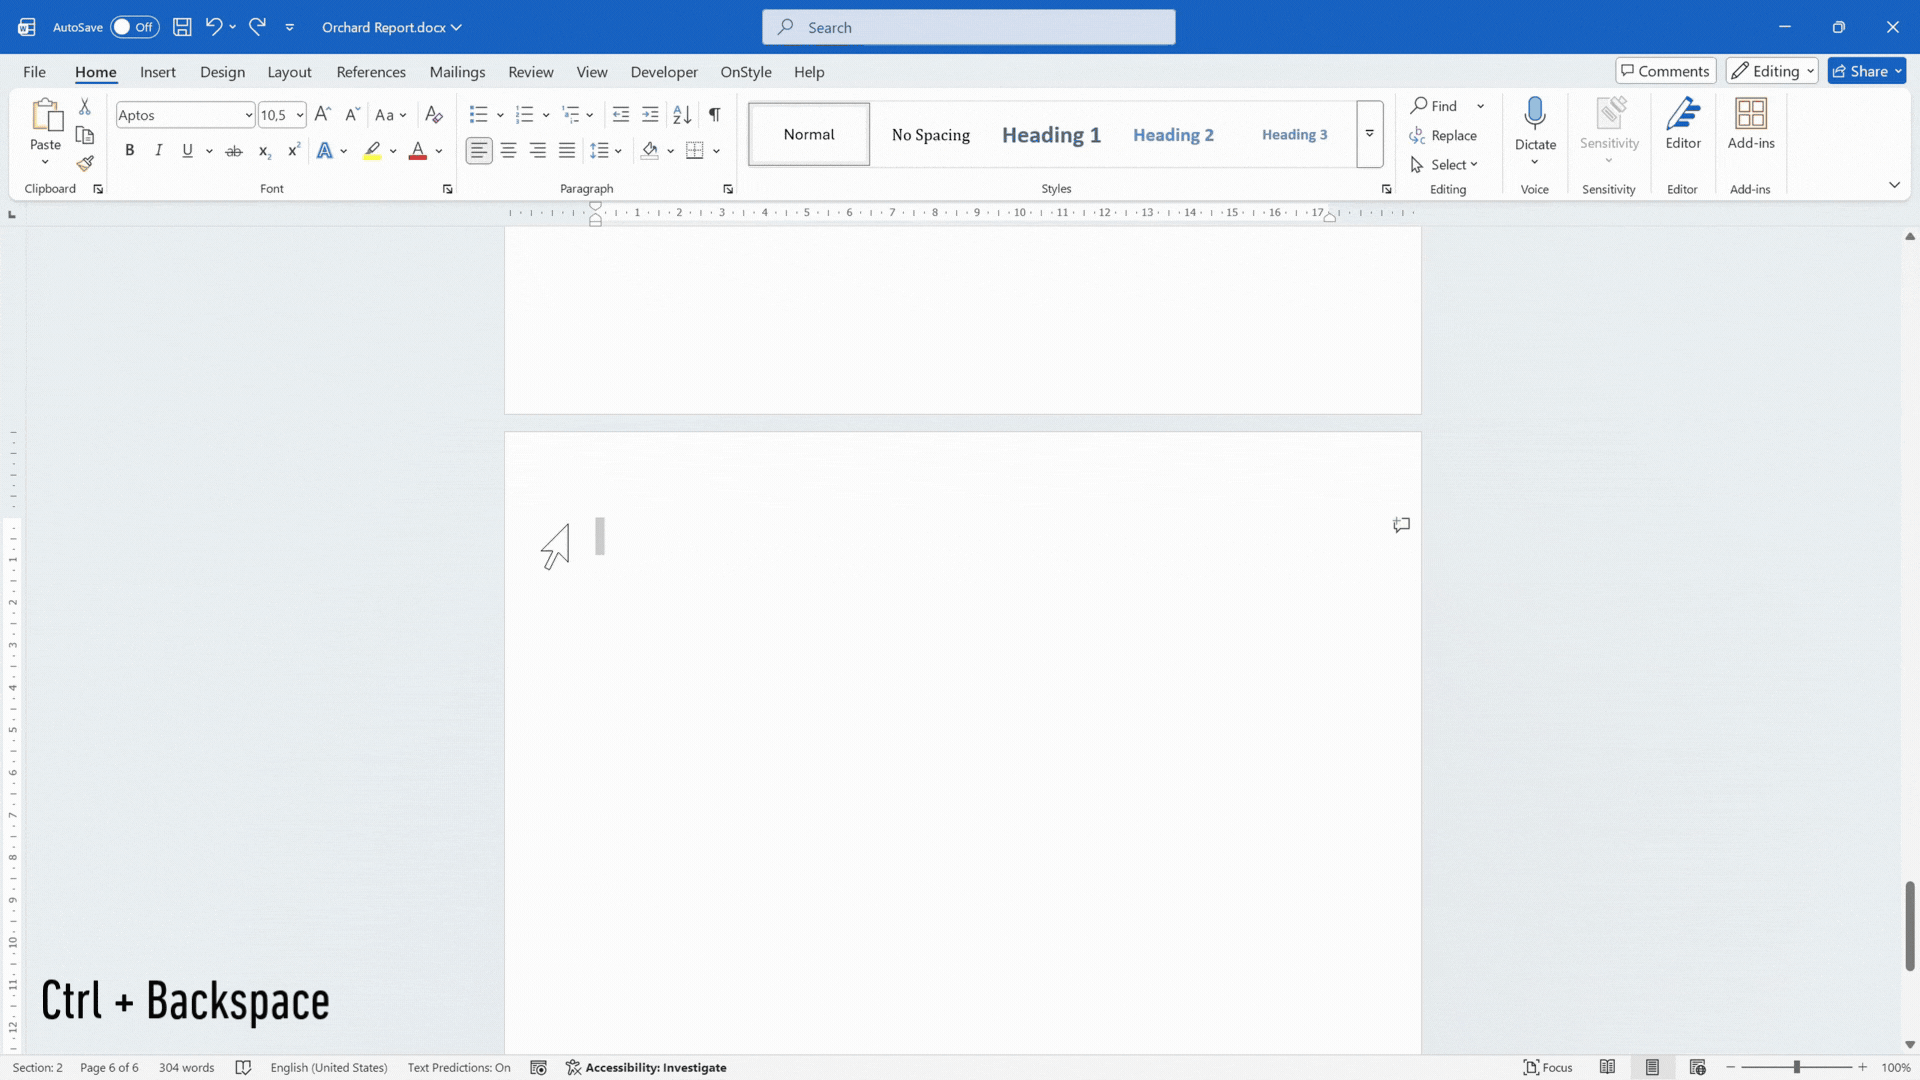This screenshot has width=1920, height=1080.
Task: Open macro recording status icon
Action: click(538, 1068)
